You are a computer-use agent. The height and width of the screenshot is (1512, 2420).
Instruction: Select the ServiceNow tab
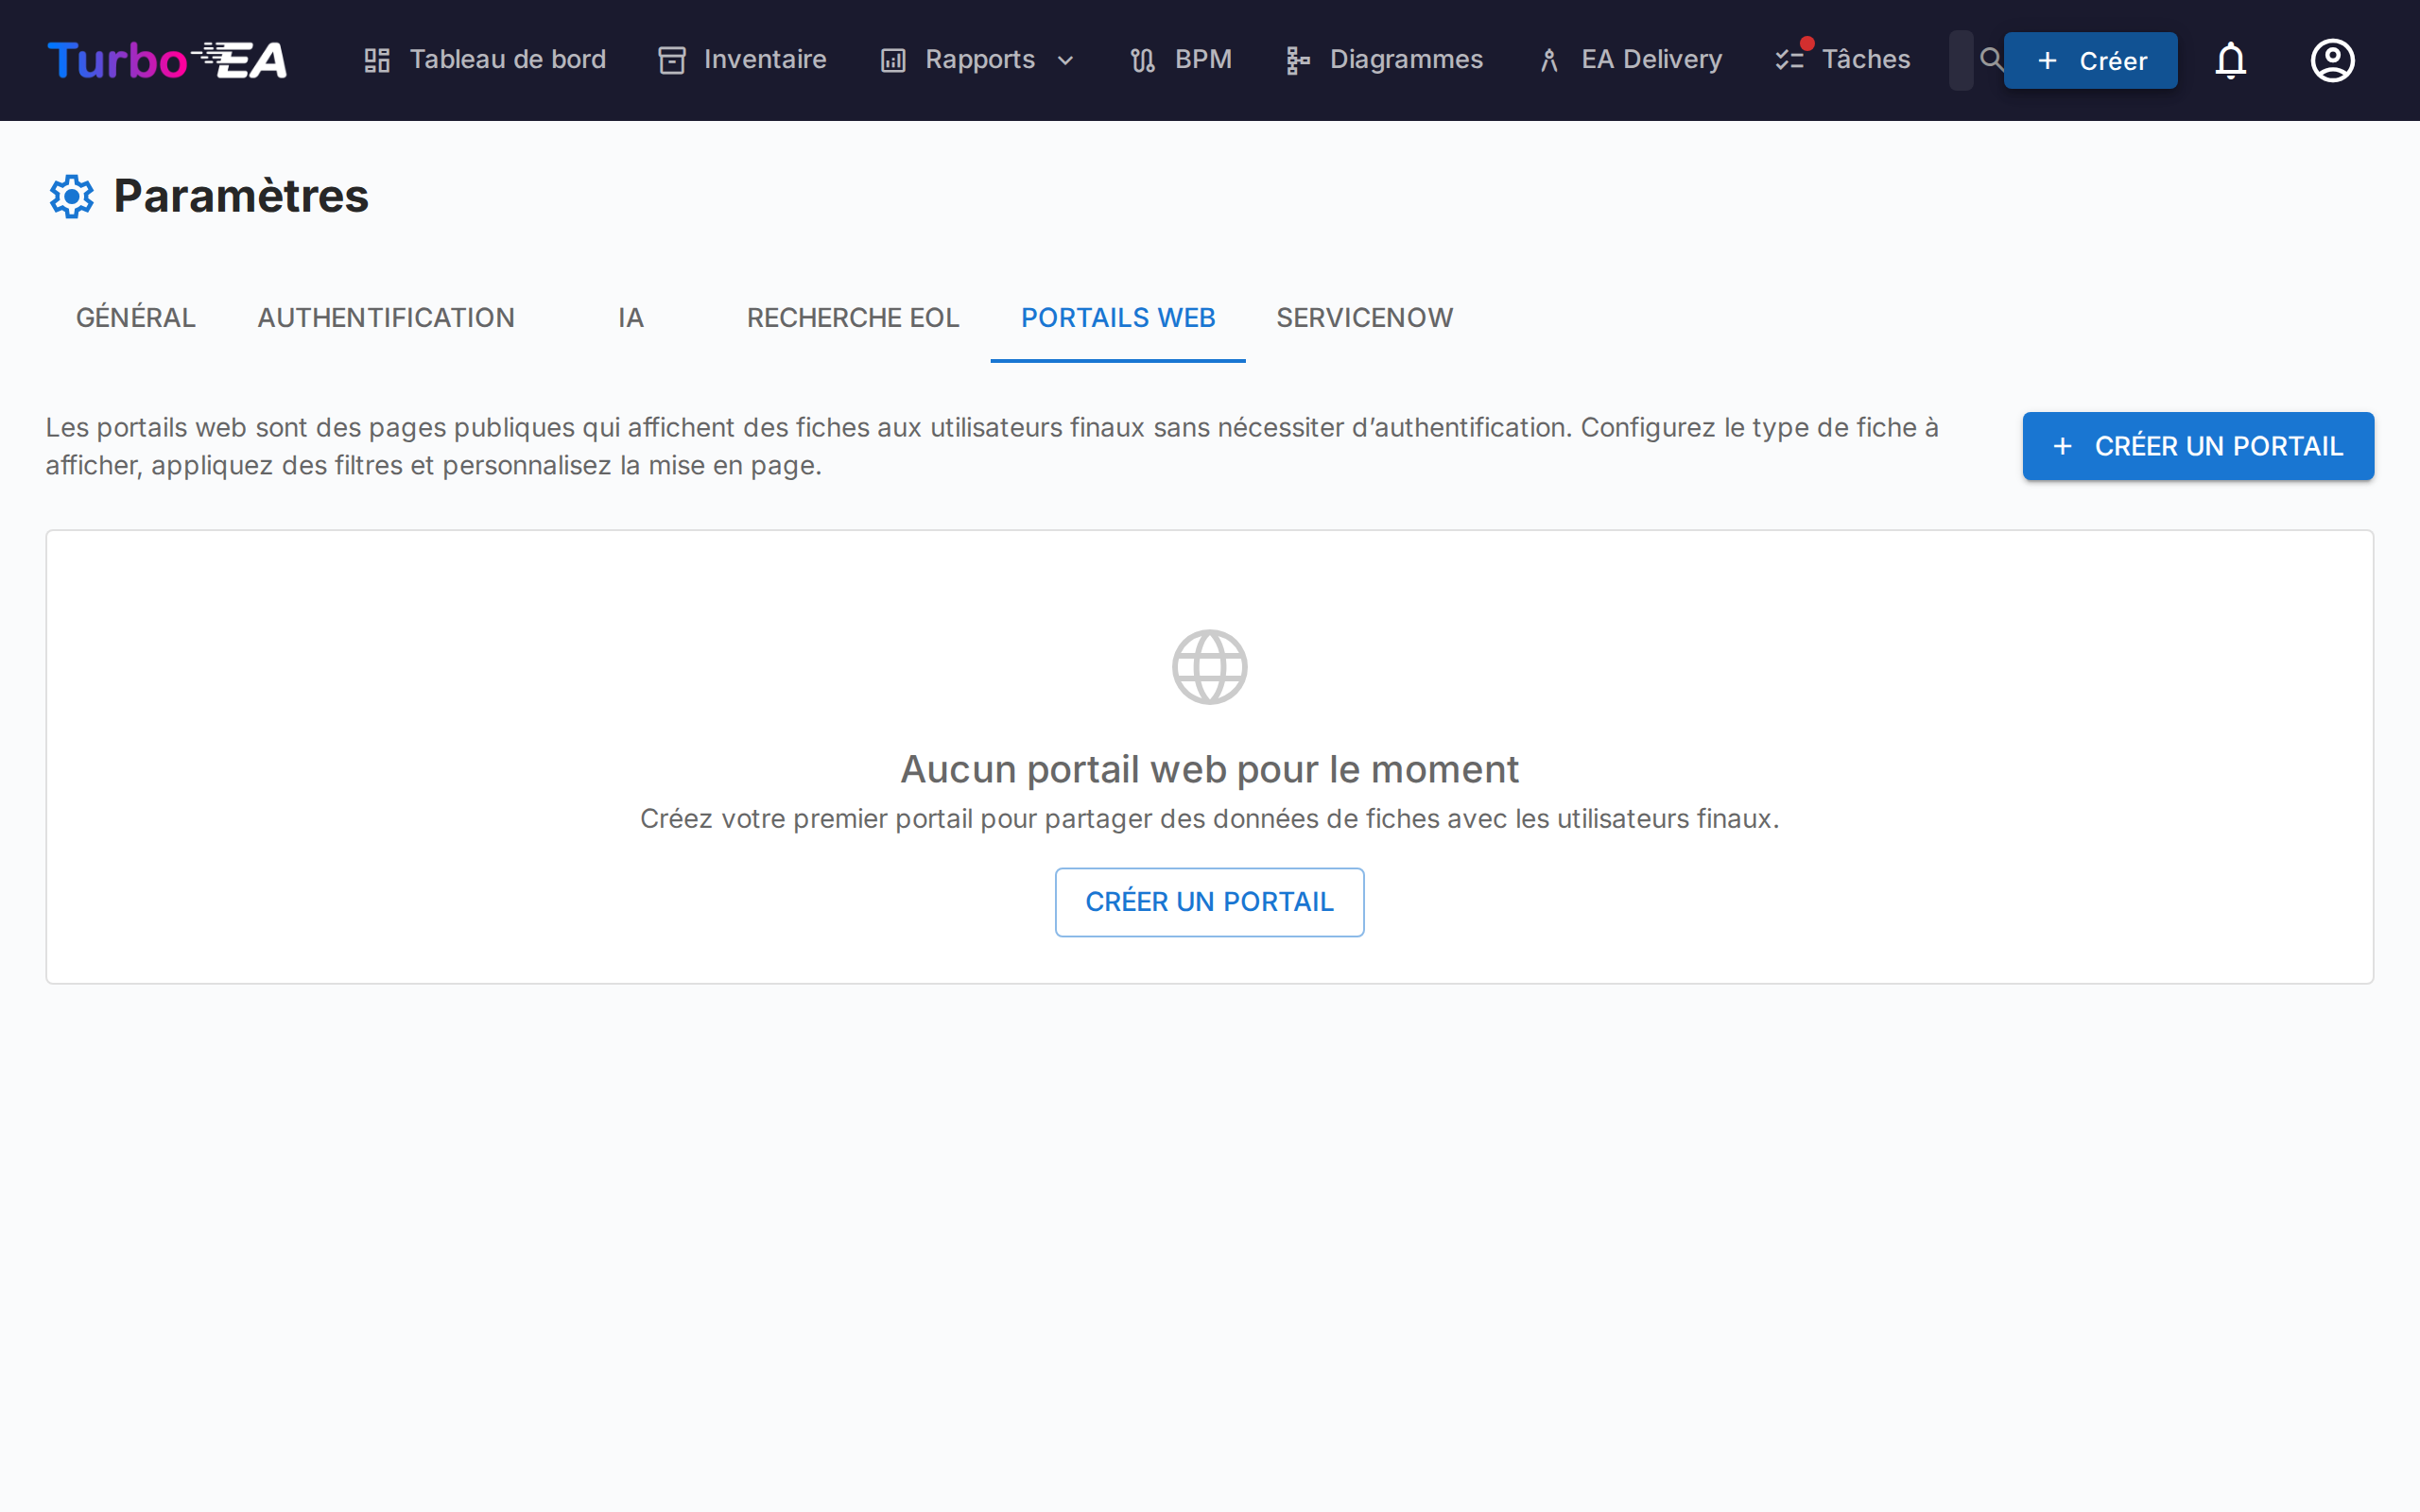point(1364,317)
